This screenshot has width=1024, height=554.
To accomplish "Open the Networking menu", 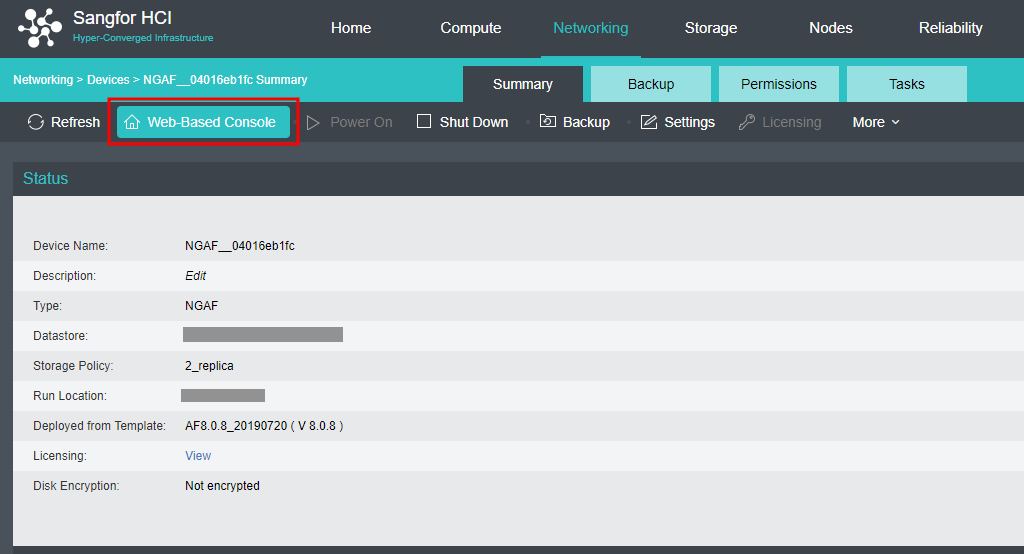I will (590, 28).
